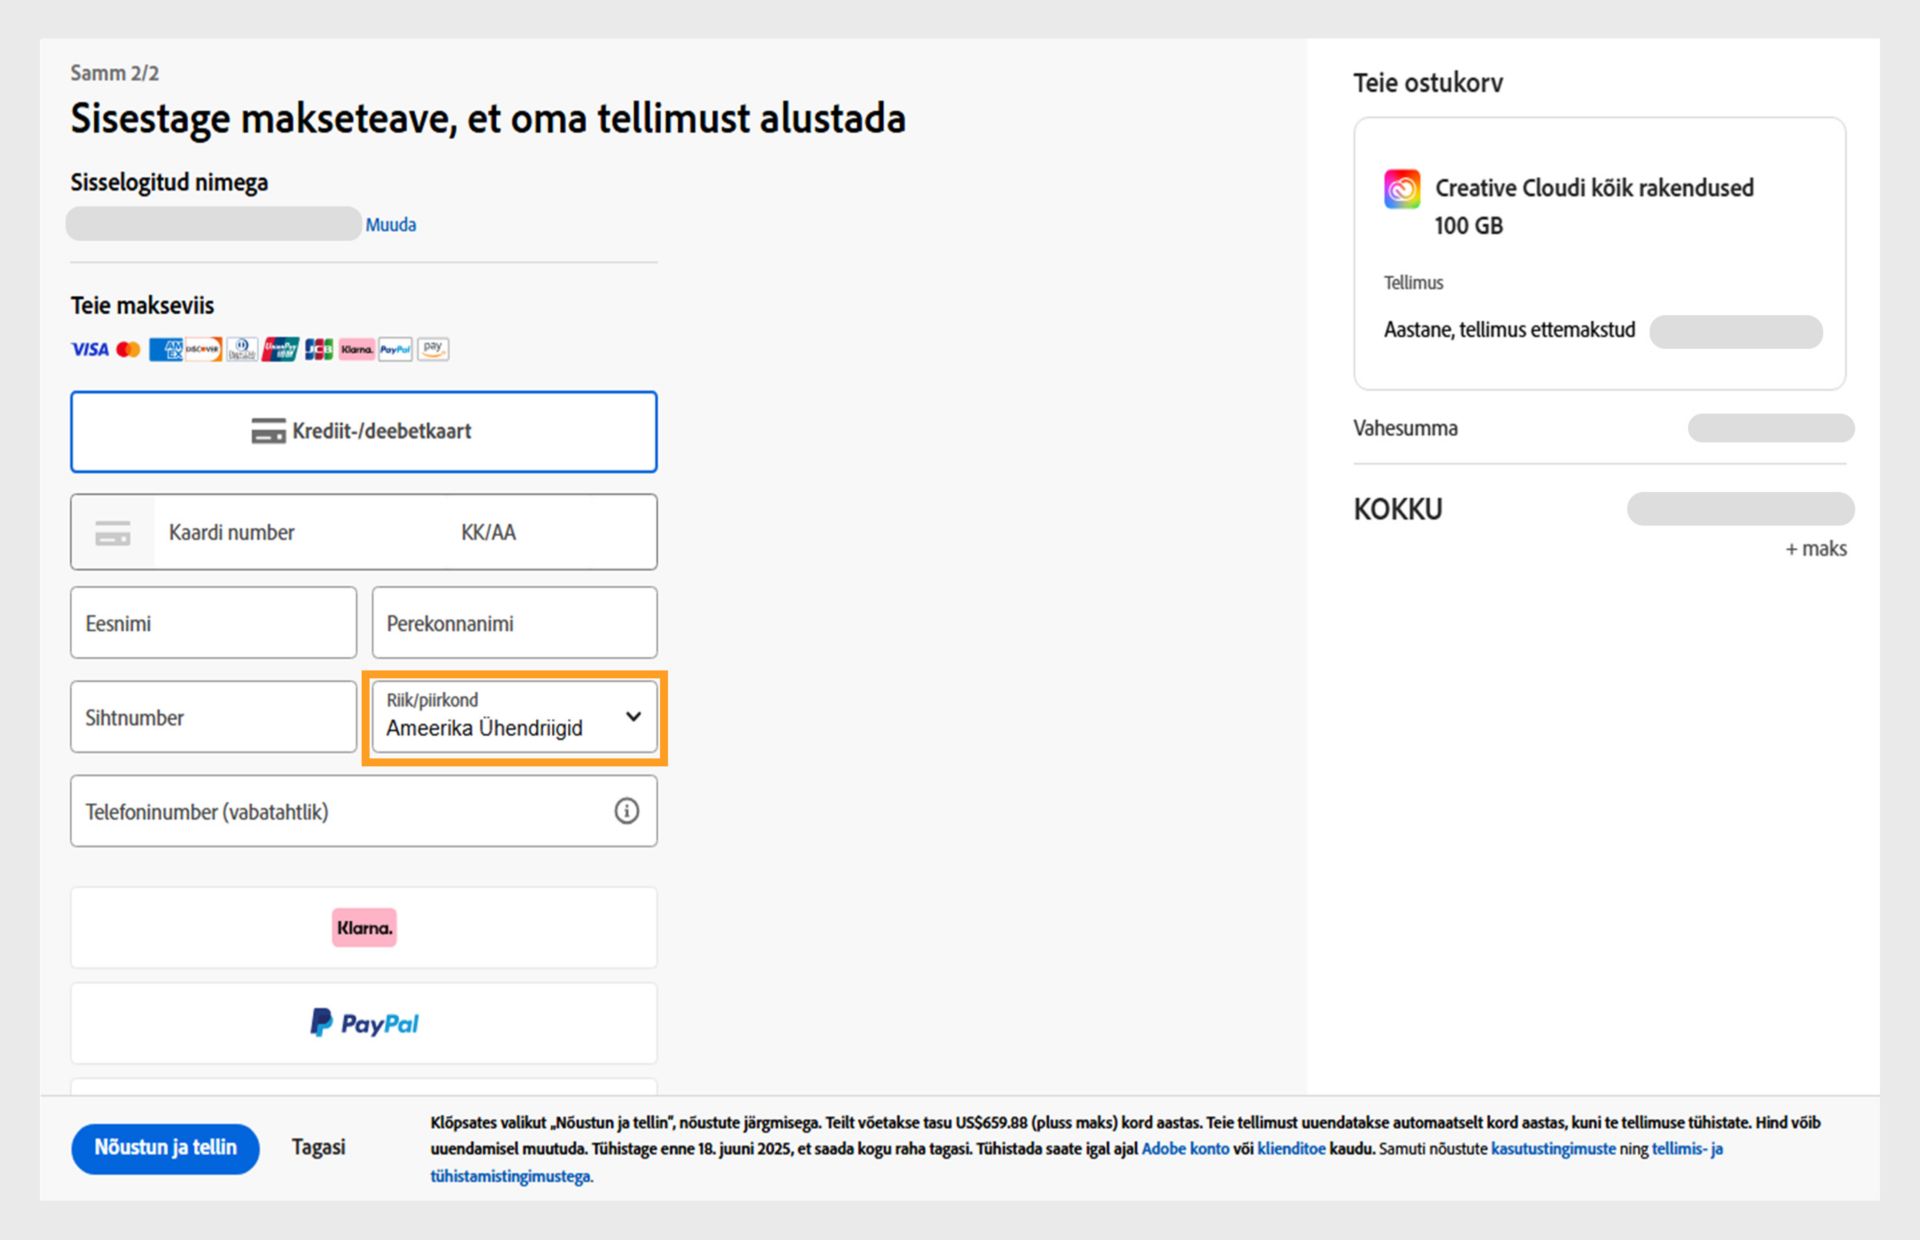The height and width of the screenshot is (1240, 1920).
Task: Click the Mastercard logo icon
Action: [128, 349]
